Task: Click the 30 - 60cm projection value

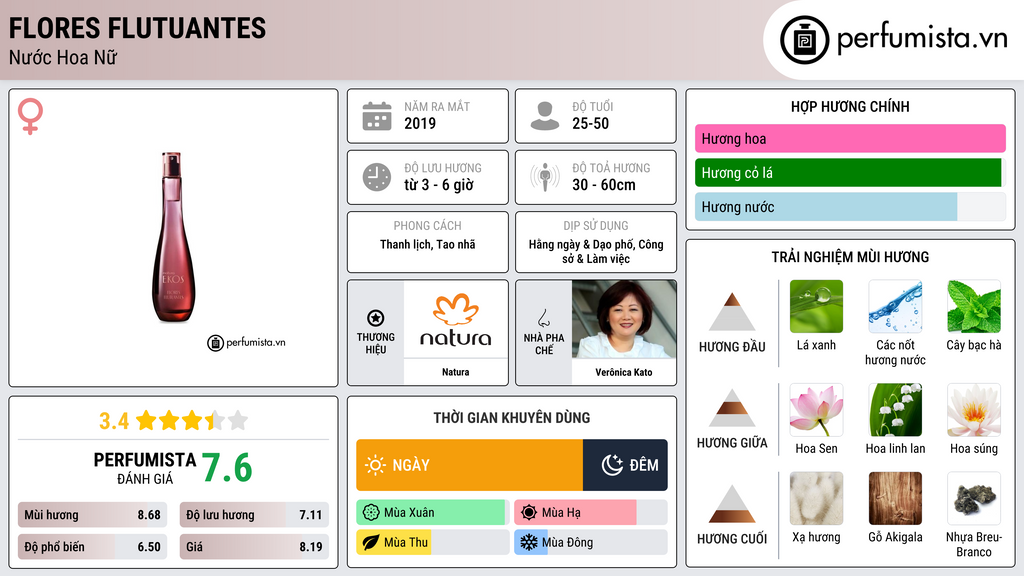Action: pyautogui.click(x=604, y=185)
